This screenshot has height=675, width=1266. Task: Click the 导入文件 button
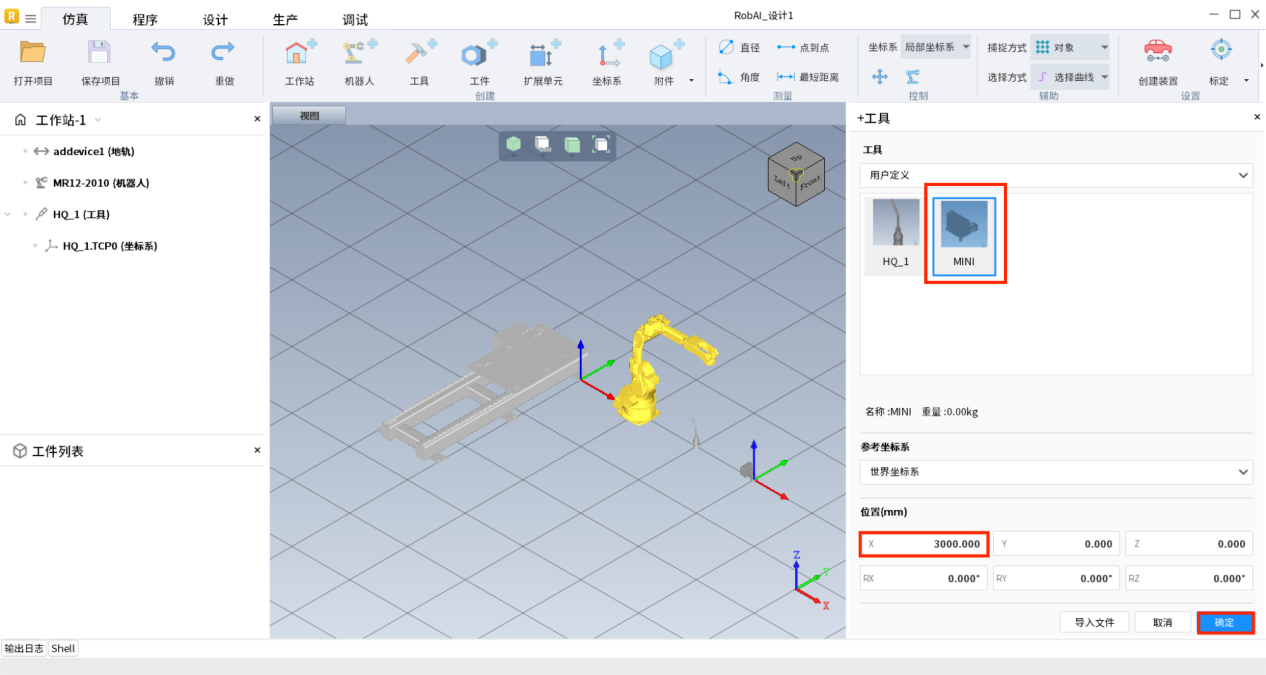coord(1094,622)
